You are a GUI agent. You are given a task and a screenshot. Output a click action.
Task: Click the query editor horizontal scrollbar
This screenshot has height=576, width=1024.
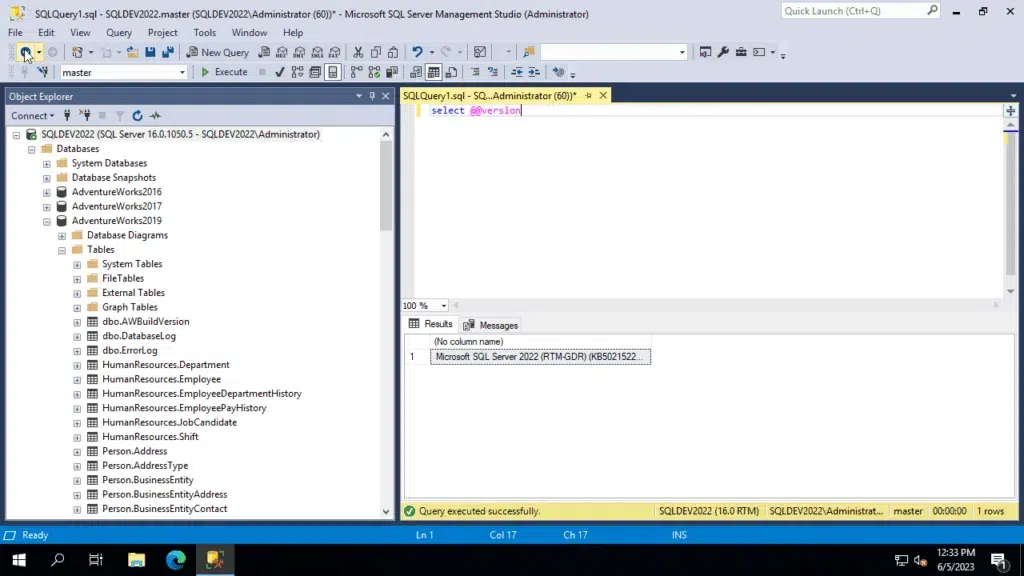tap(726, 305)
